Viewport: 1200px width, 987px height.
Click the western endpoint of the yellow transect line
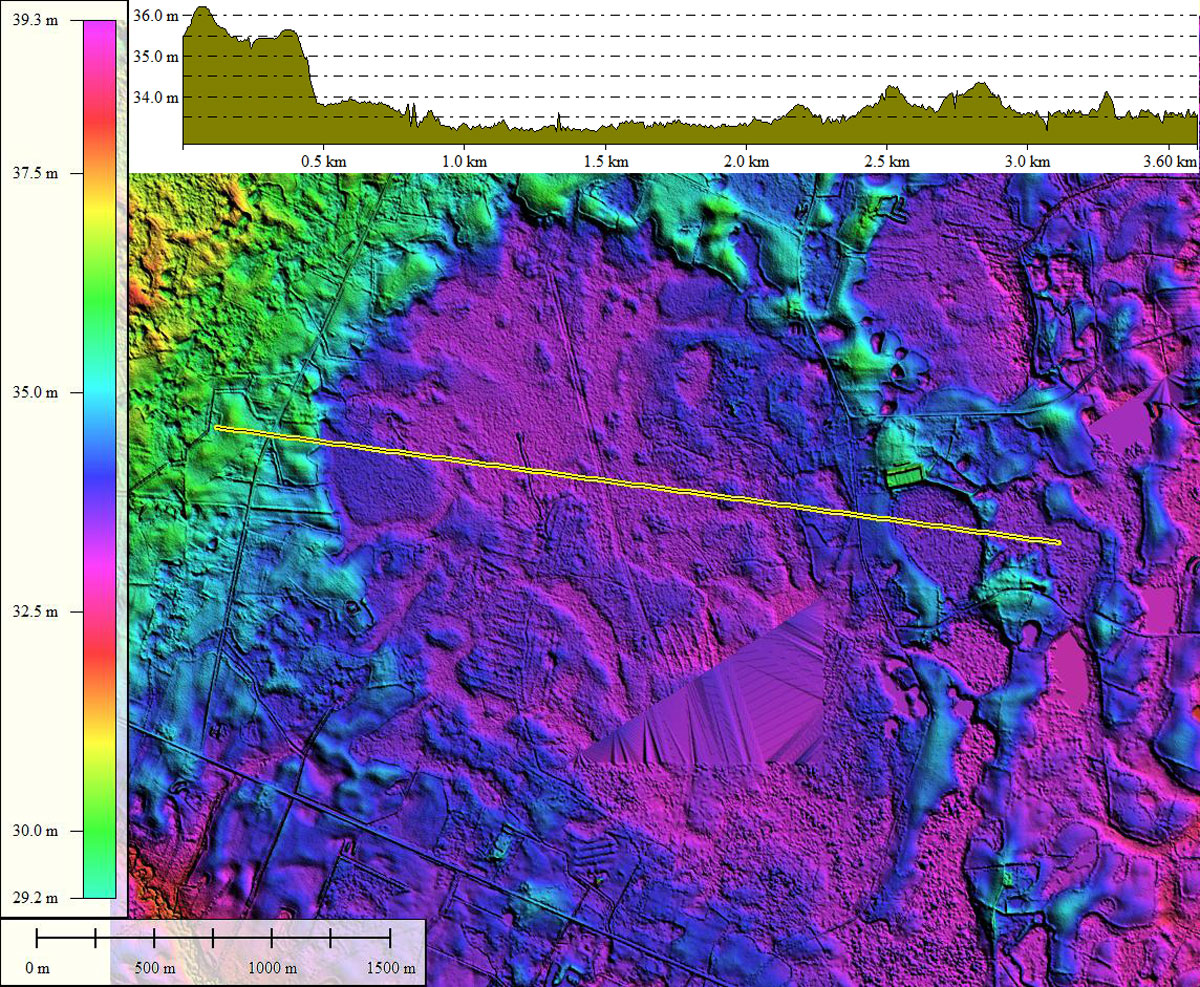coord(217,428)
